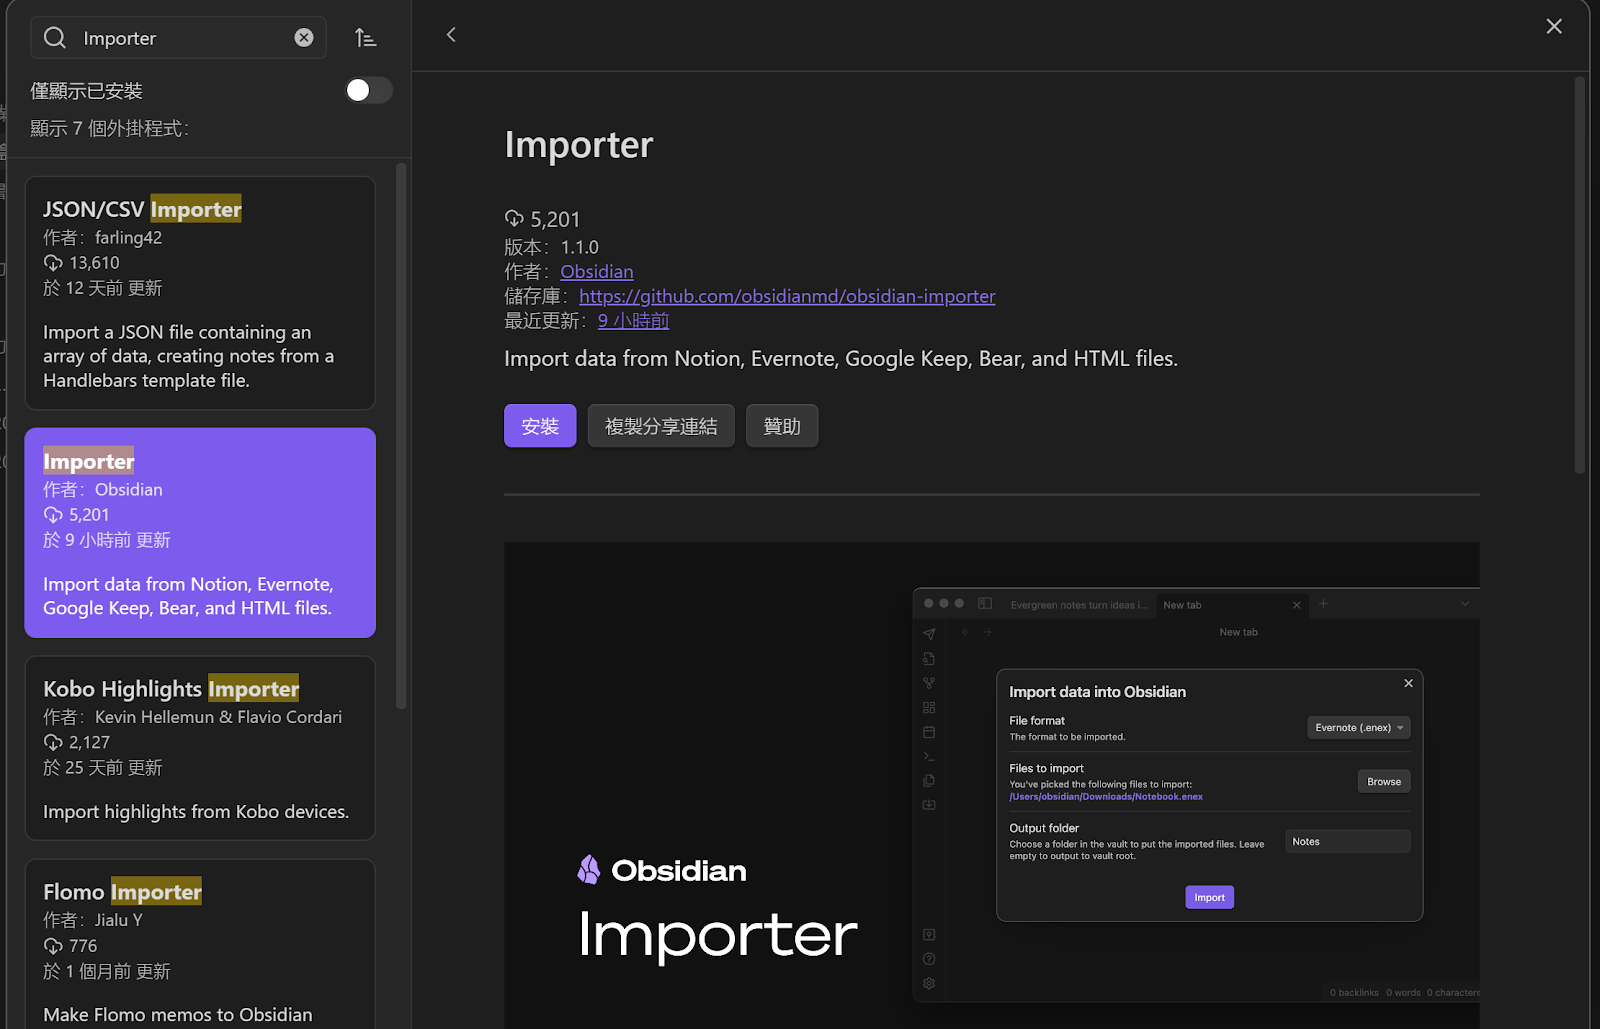Image resolution: width=1600 pixels, height=1029 pixels.
Task: Click the 顯示 7 個外掛程式 count text
Action: tap(109, 128)
